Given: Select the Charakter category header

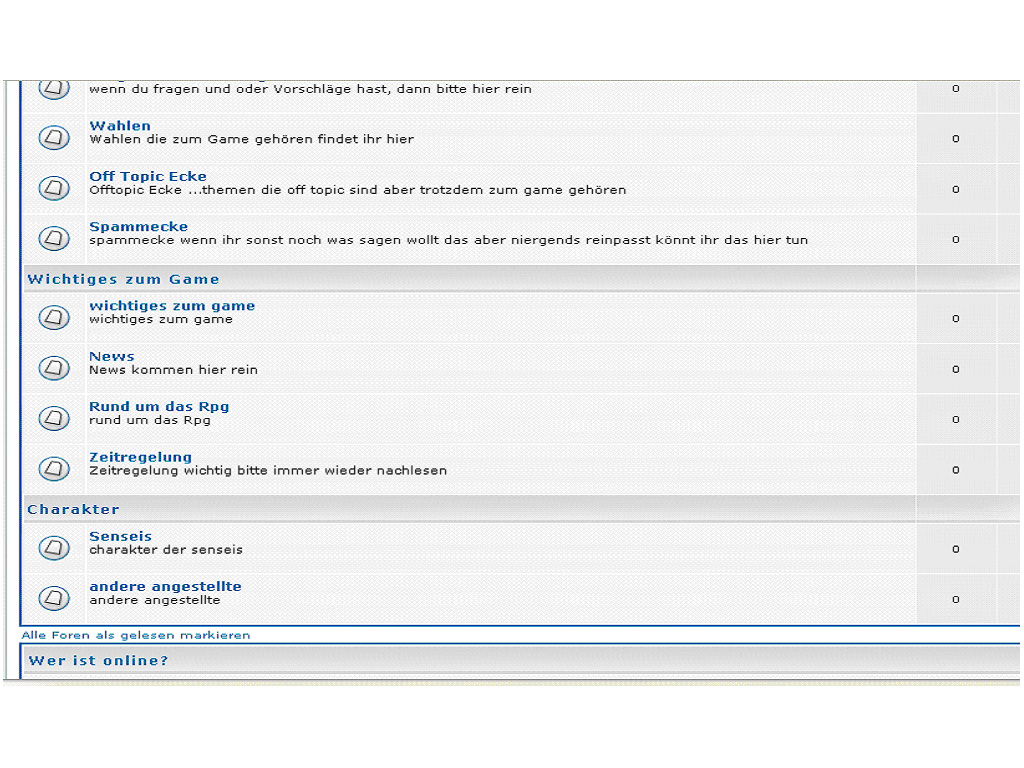Looking at the screenshot, I should click(x=73, y=509).
